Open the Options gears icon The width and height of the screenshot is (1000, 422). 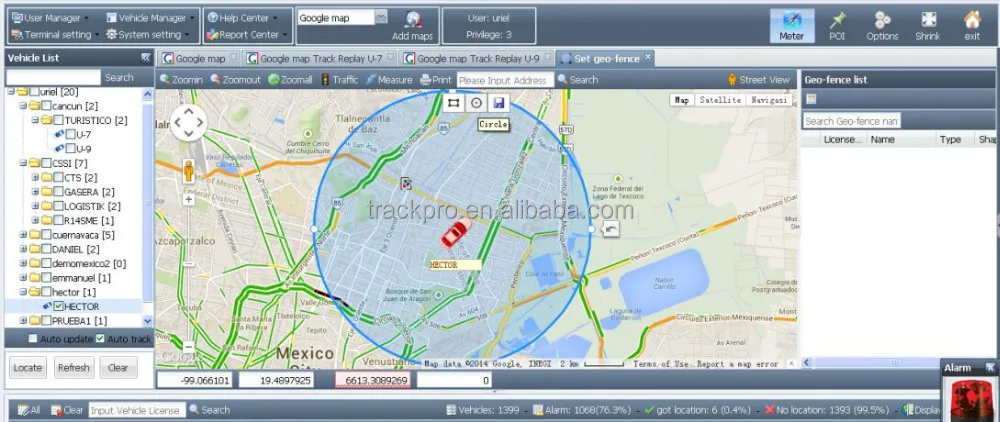coord(882,25)
